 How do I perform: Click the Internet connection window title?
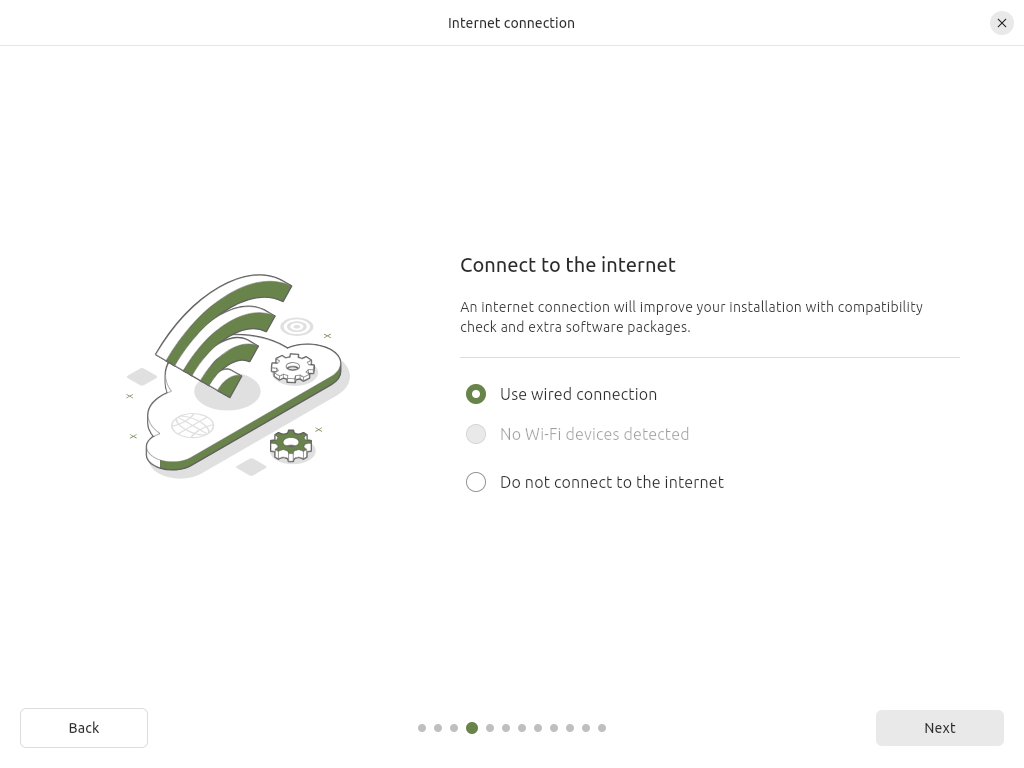click(511, 23)
